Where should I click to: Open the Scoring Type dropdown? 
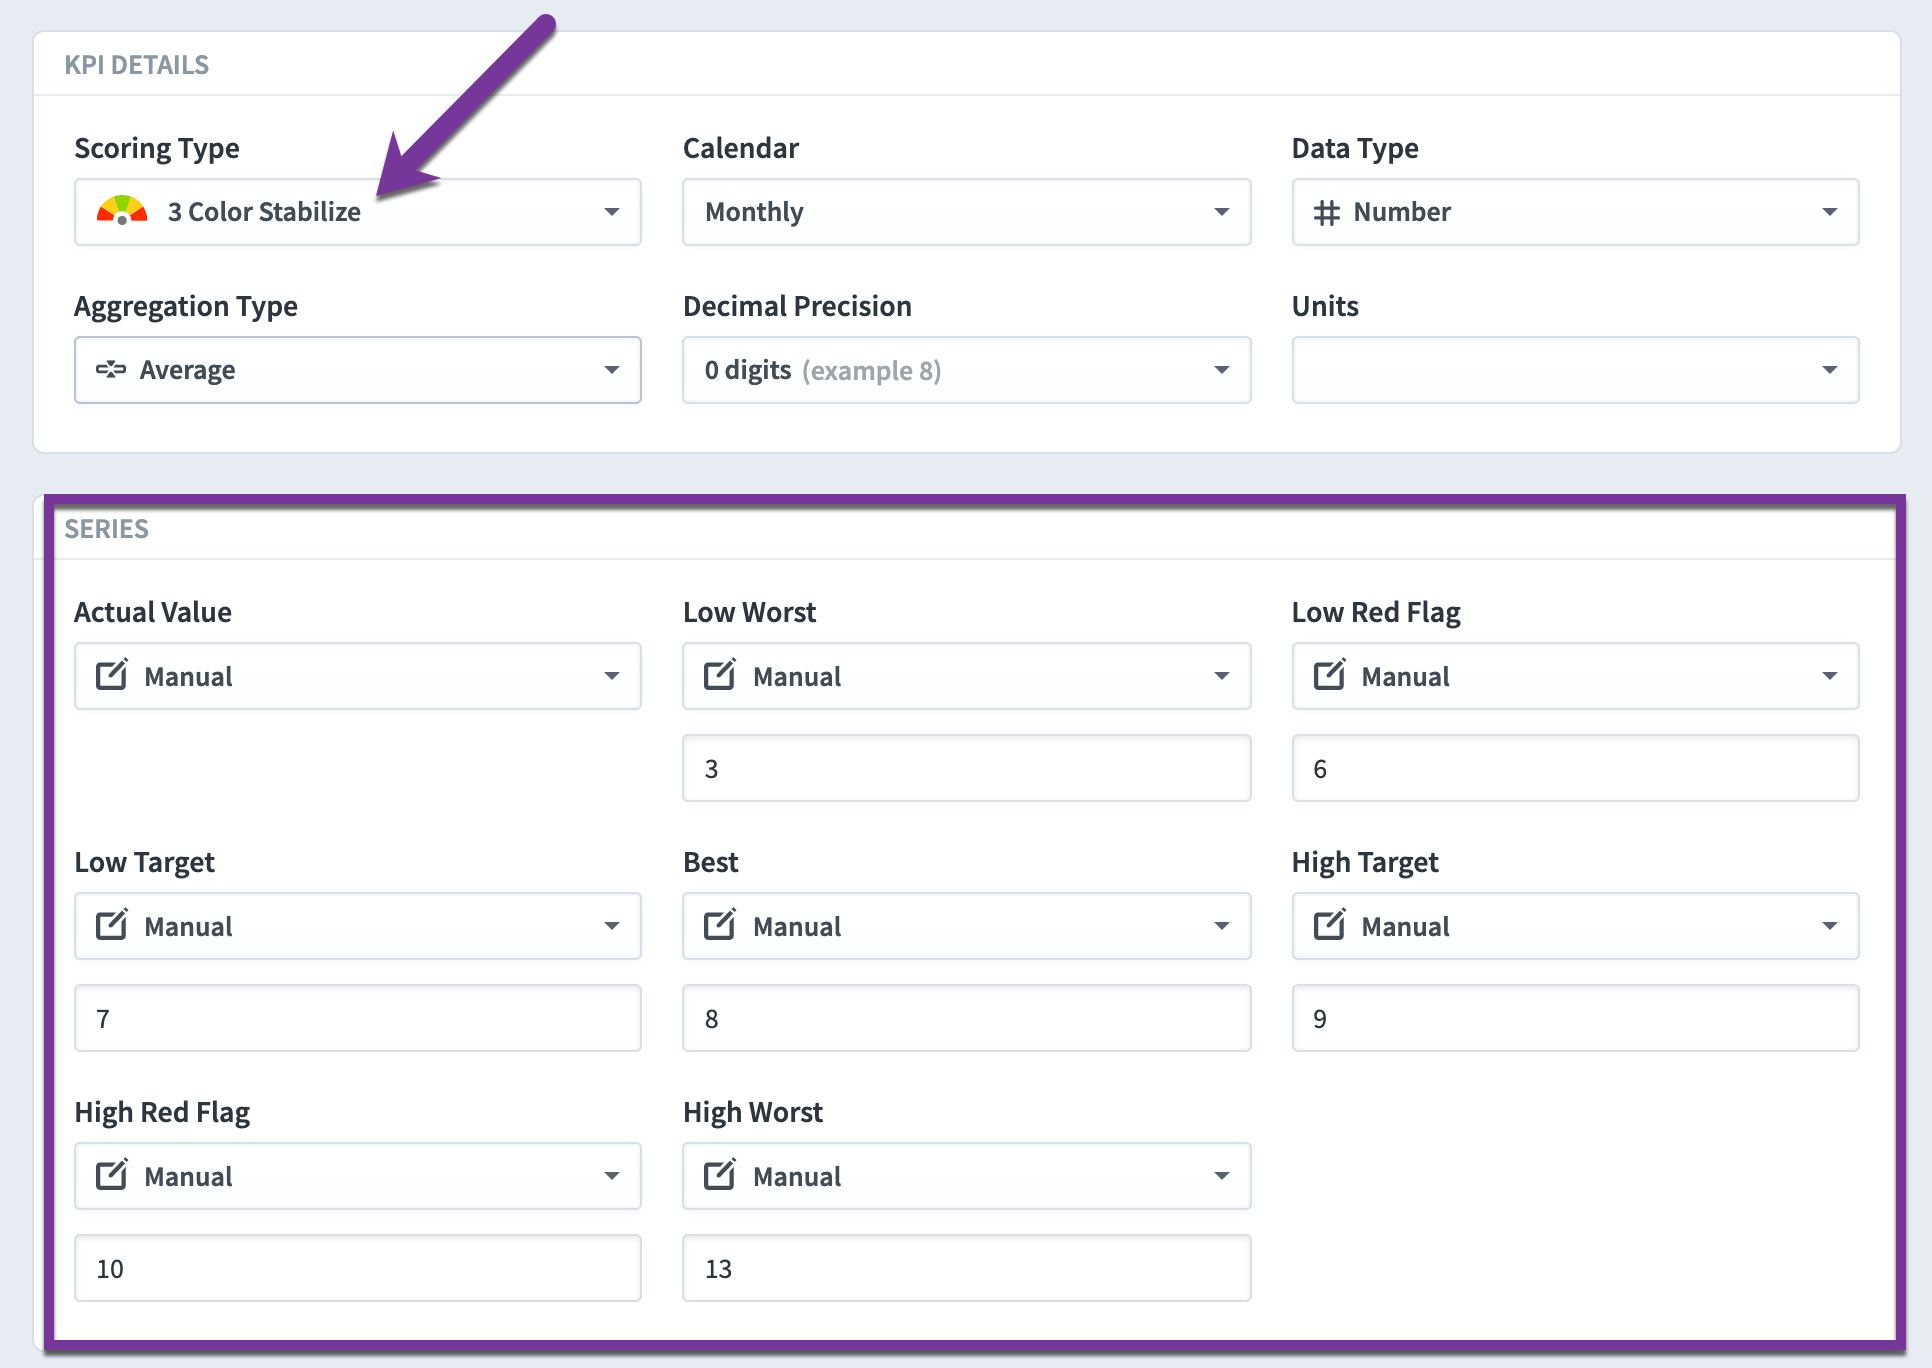point(358,212)
